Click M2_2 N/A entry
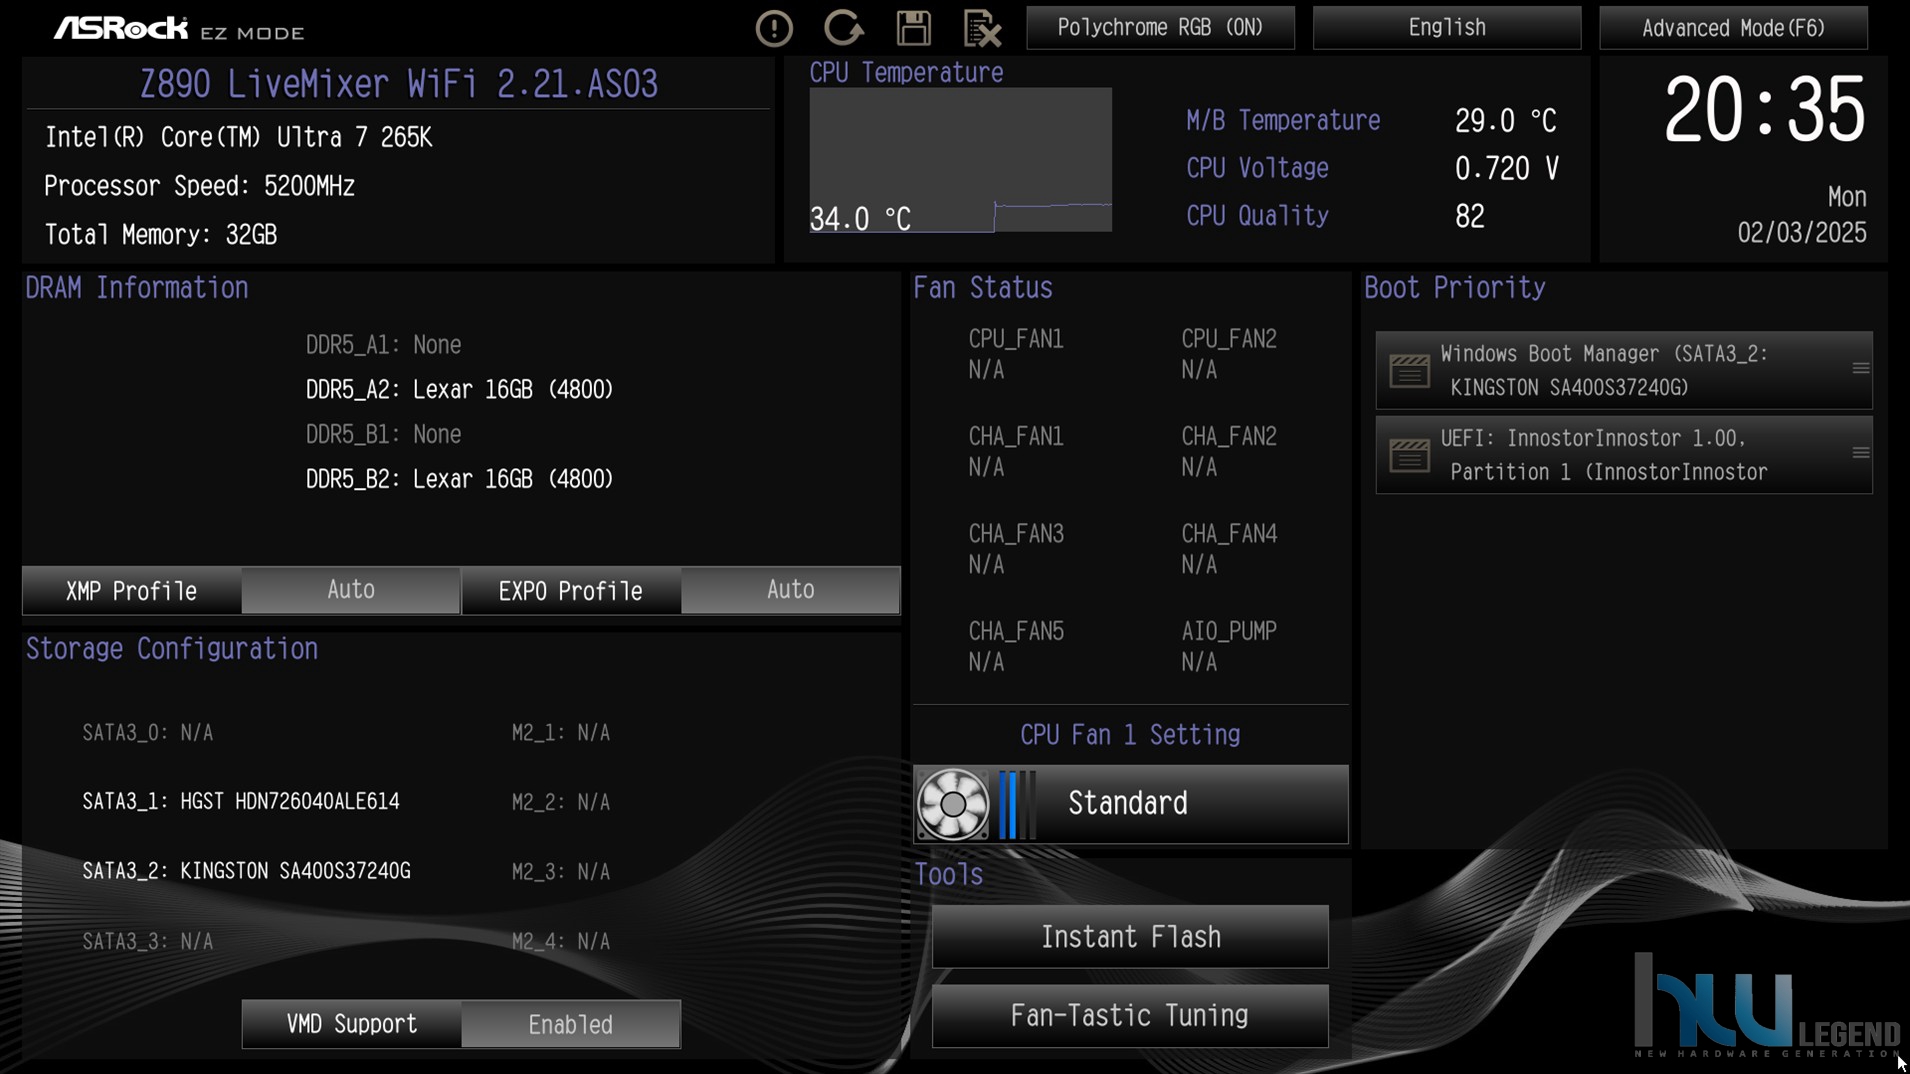Screen dimensions: 1910x1074 point(561,802)
